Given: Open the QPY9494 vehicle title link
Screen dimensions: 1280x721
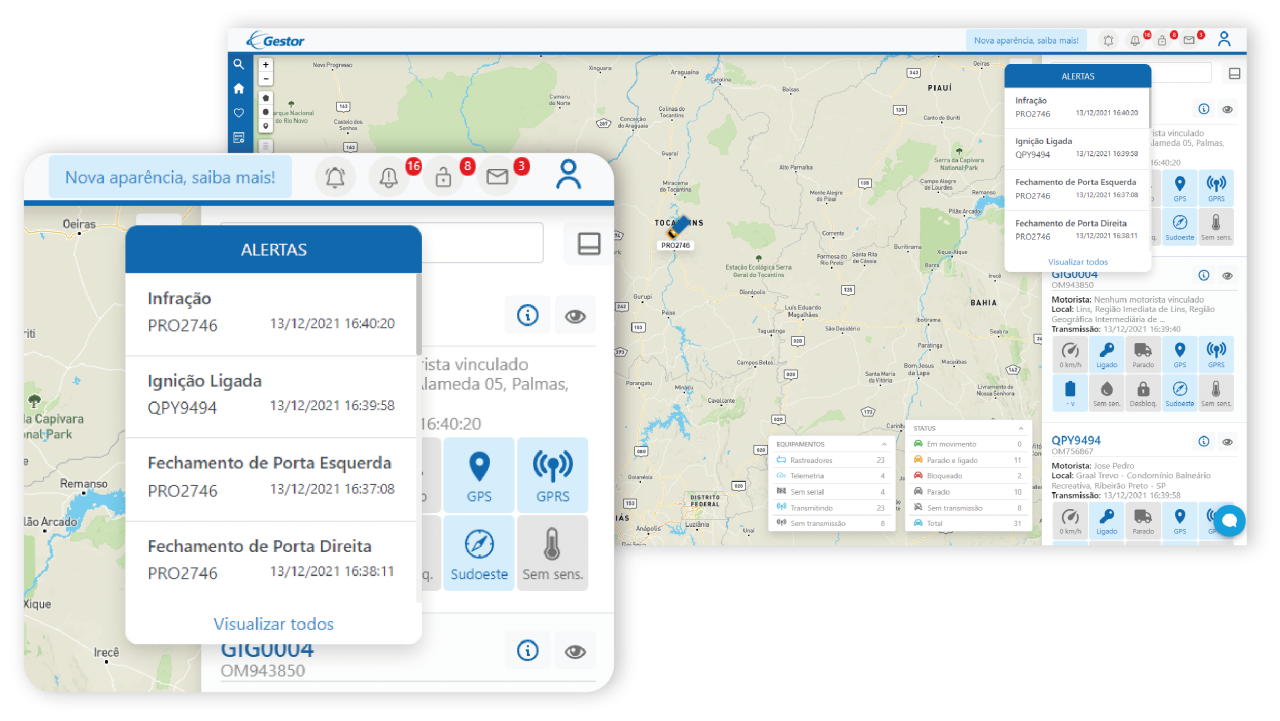Looking at the screenshot, I should pyautogui.click(x=1076, y=440).
